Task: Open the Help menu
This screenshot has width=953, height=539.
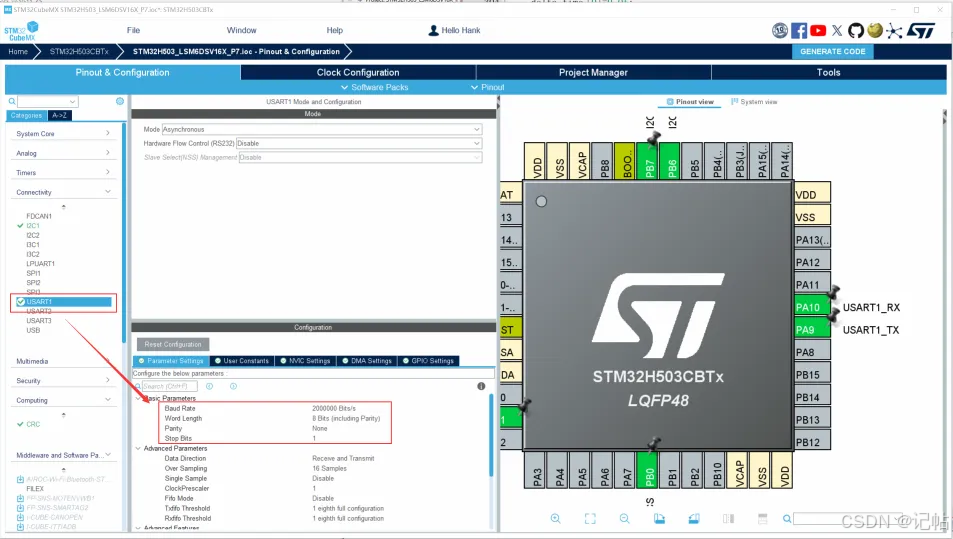Action: pyautogui.click(x=334, y=30)
